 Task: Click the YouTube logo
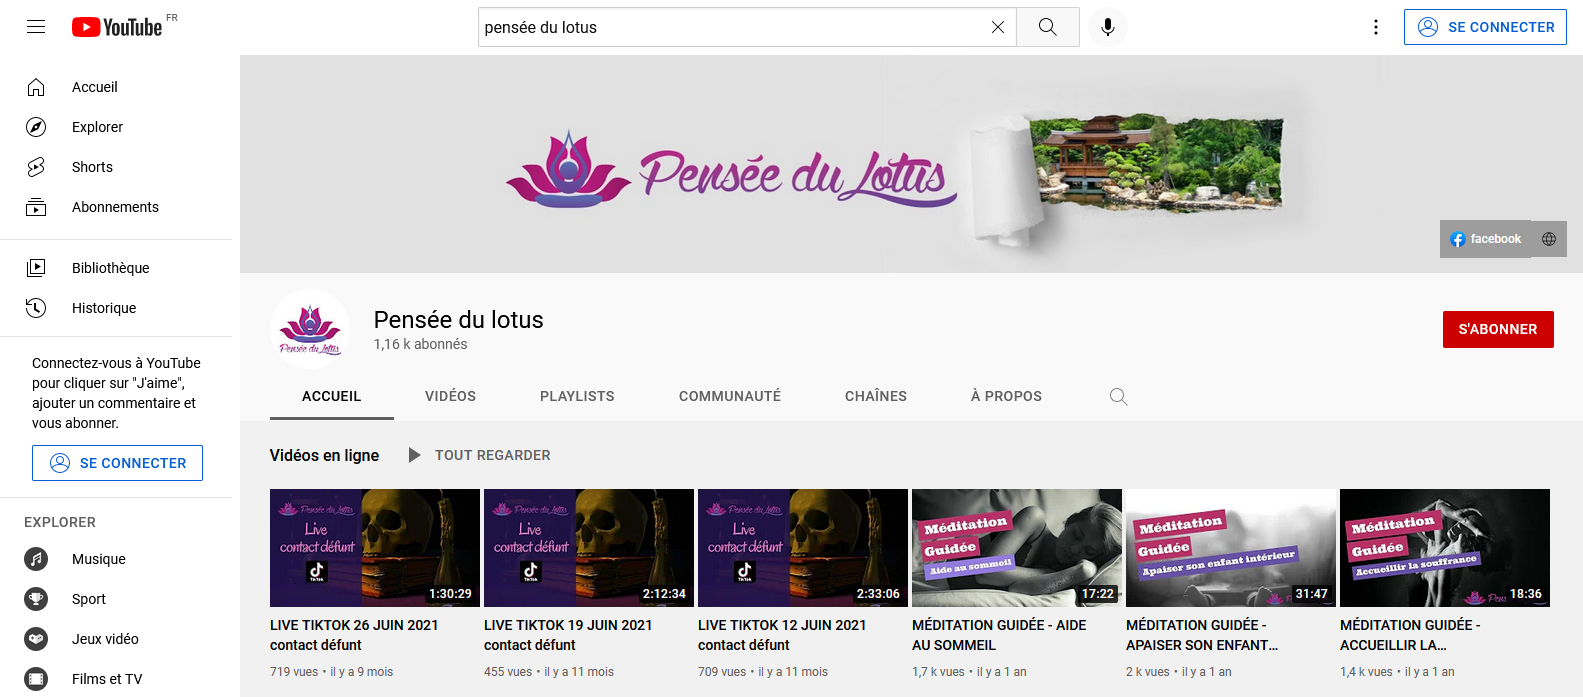click(x=117, y=27)
